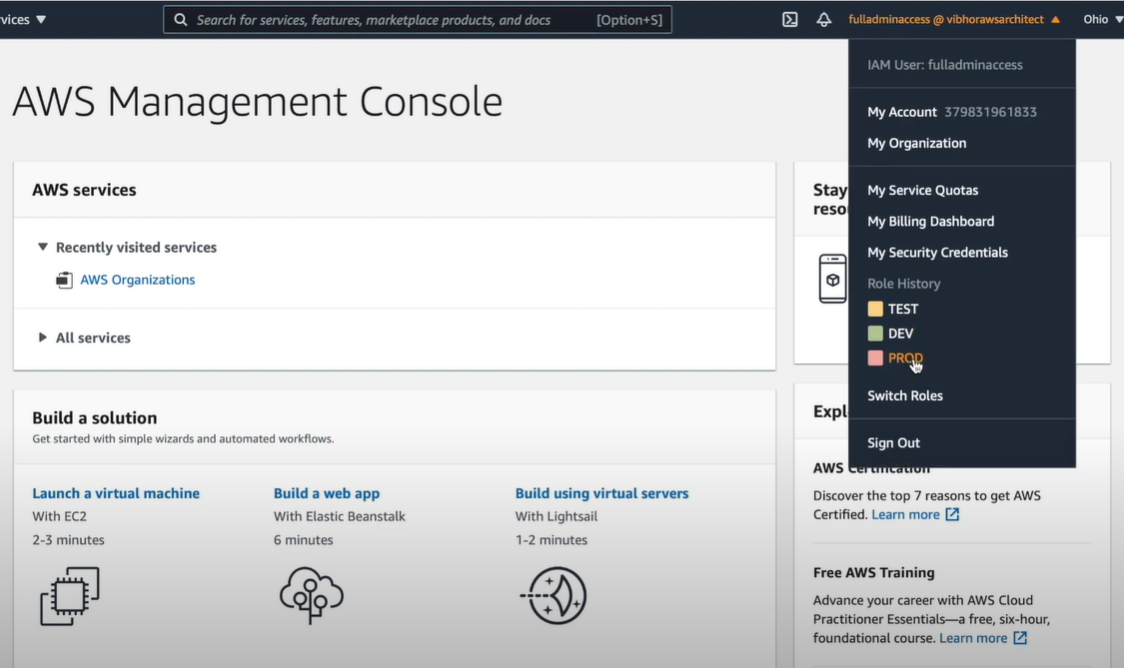Click Launch a virtual machine
This screenshot has width=1124, height=668.
[x=116, y=493]
